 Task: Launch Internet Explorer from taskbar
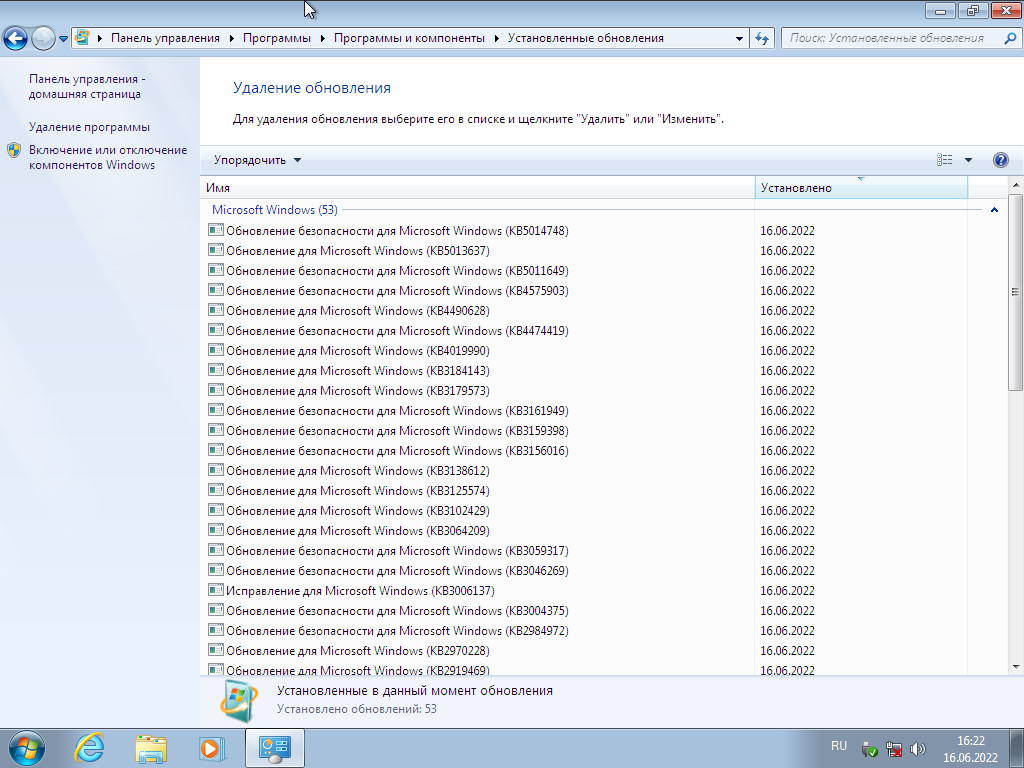(x=89, y=748)
